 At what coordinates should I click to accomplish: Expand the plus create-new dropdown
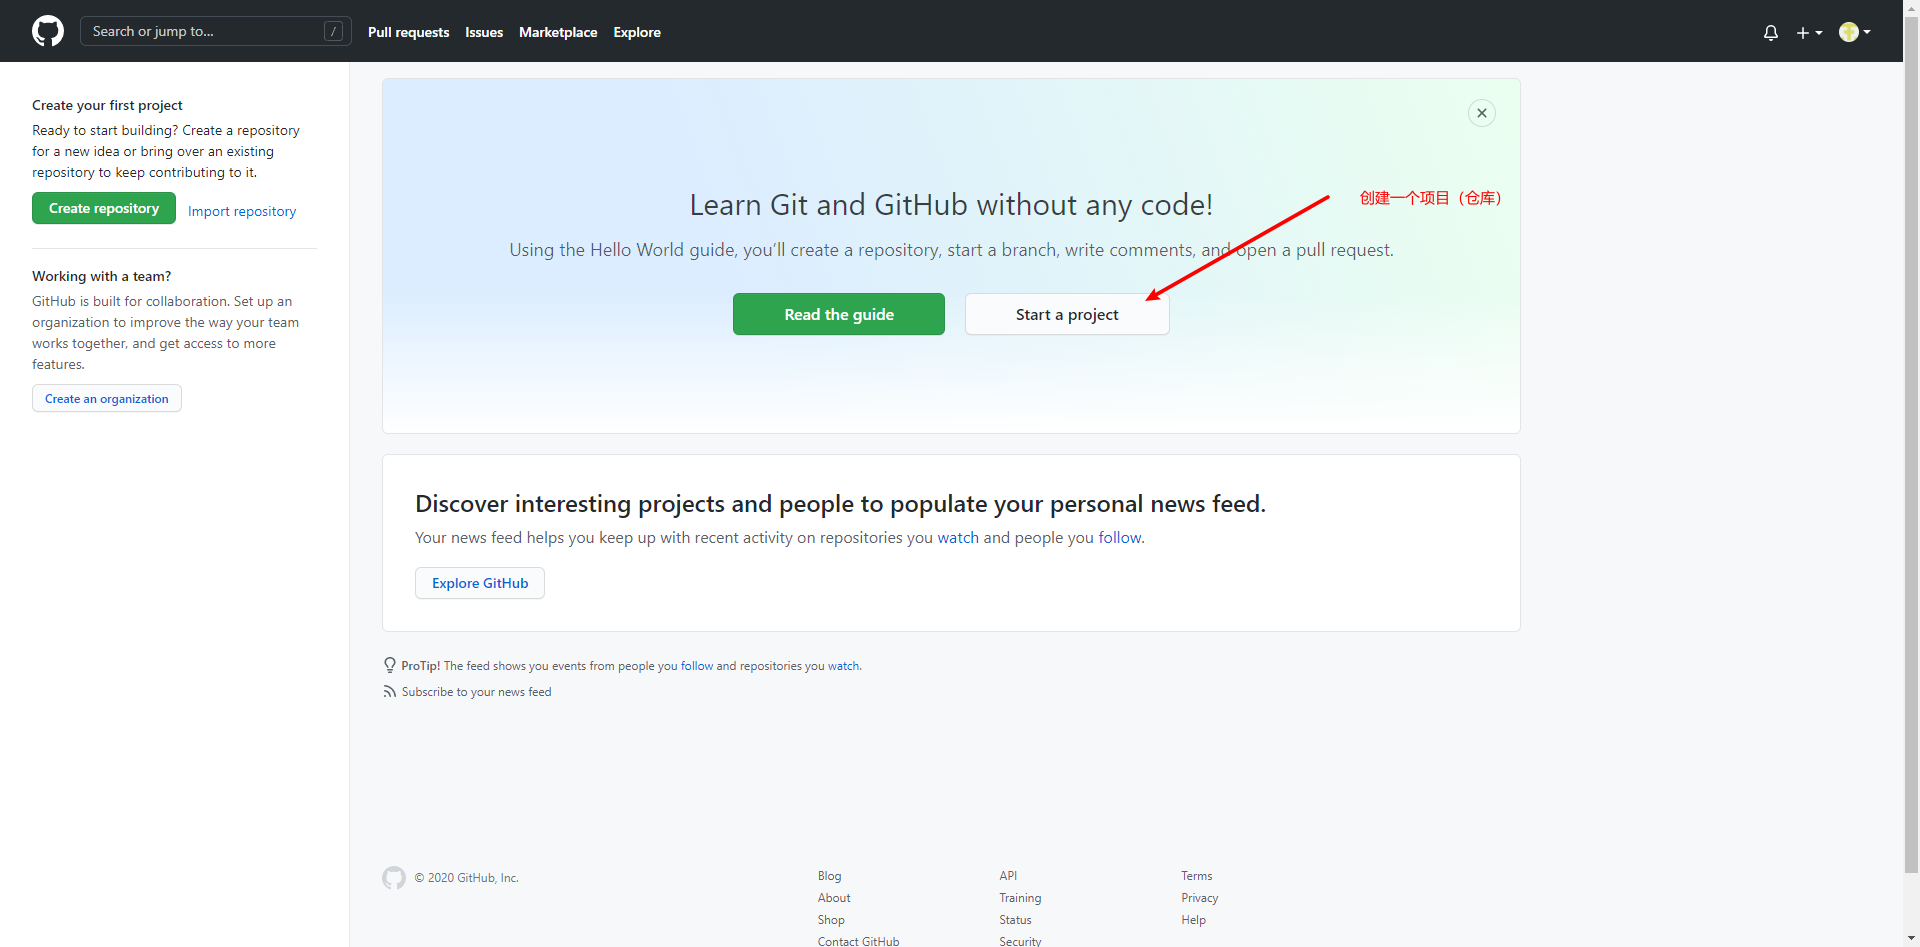(1809, 32)
